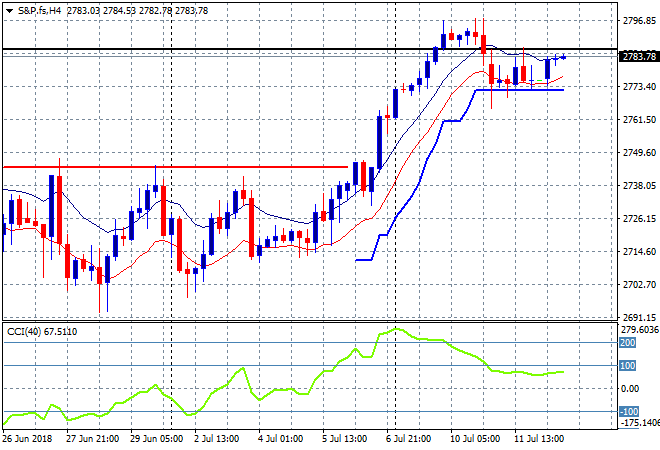The height and width of the screenshot is (450, 660).
Task: Click the 279.6036 CCI scale maximum
Action: point(640,330)
